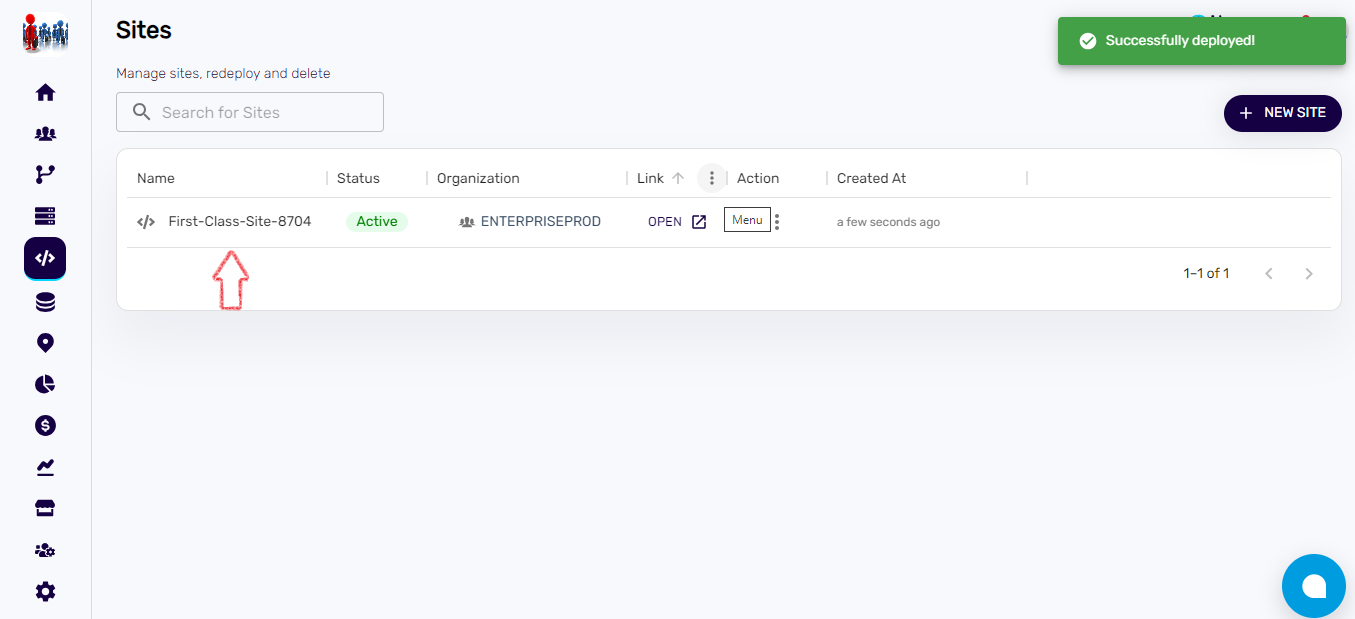This screenshot has height=619, width=1355.
Task: Open the dollar billing sidebar icon
Action: 45,426
